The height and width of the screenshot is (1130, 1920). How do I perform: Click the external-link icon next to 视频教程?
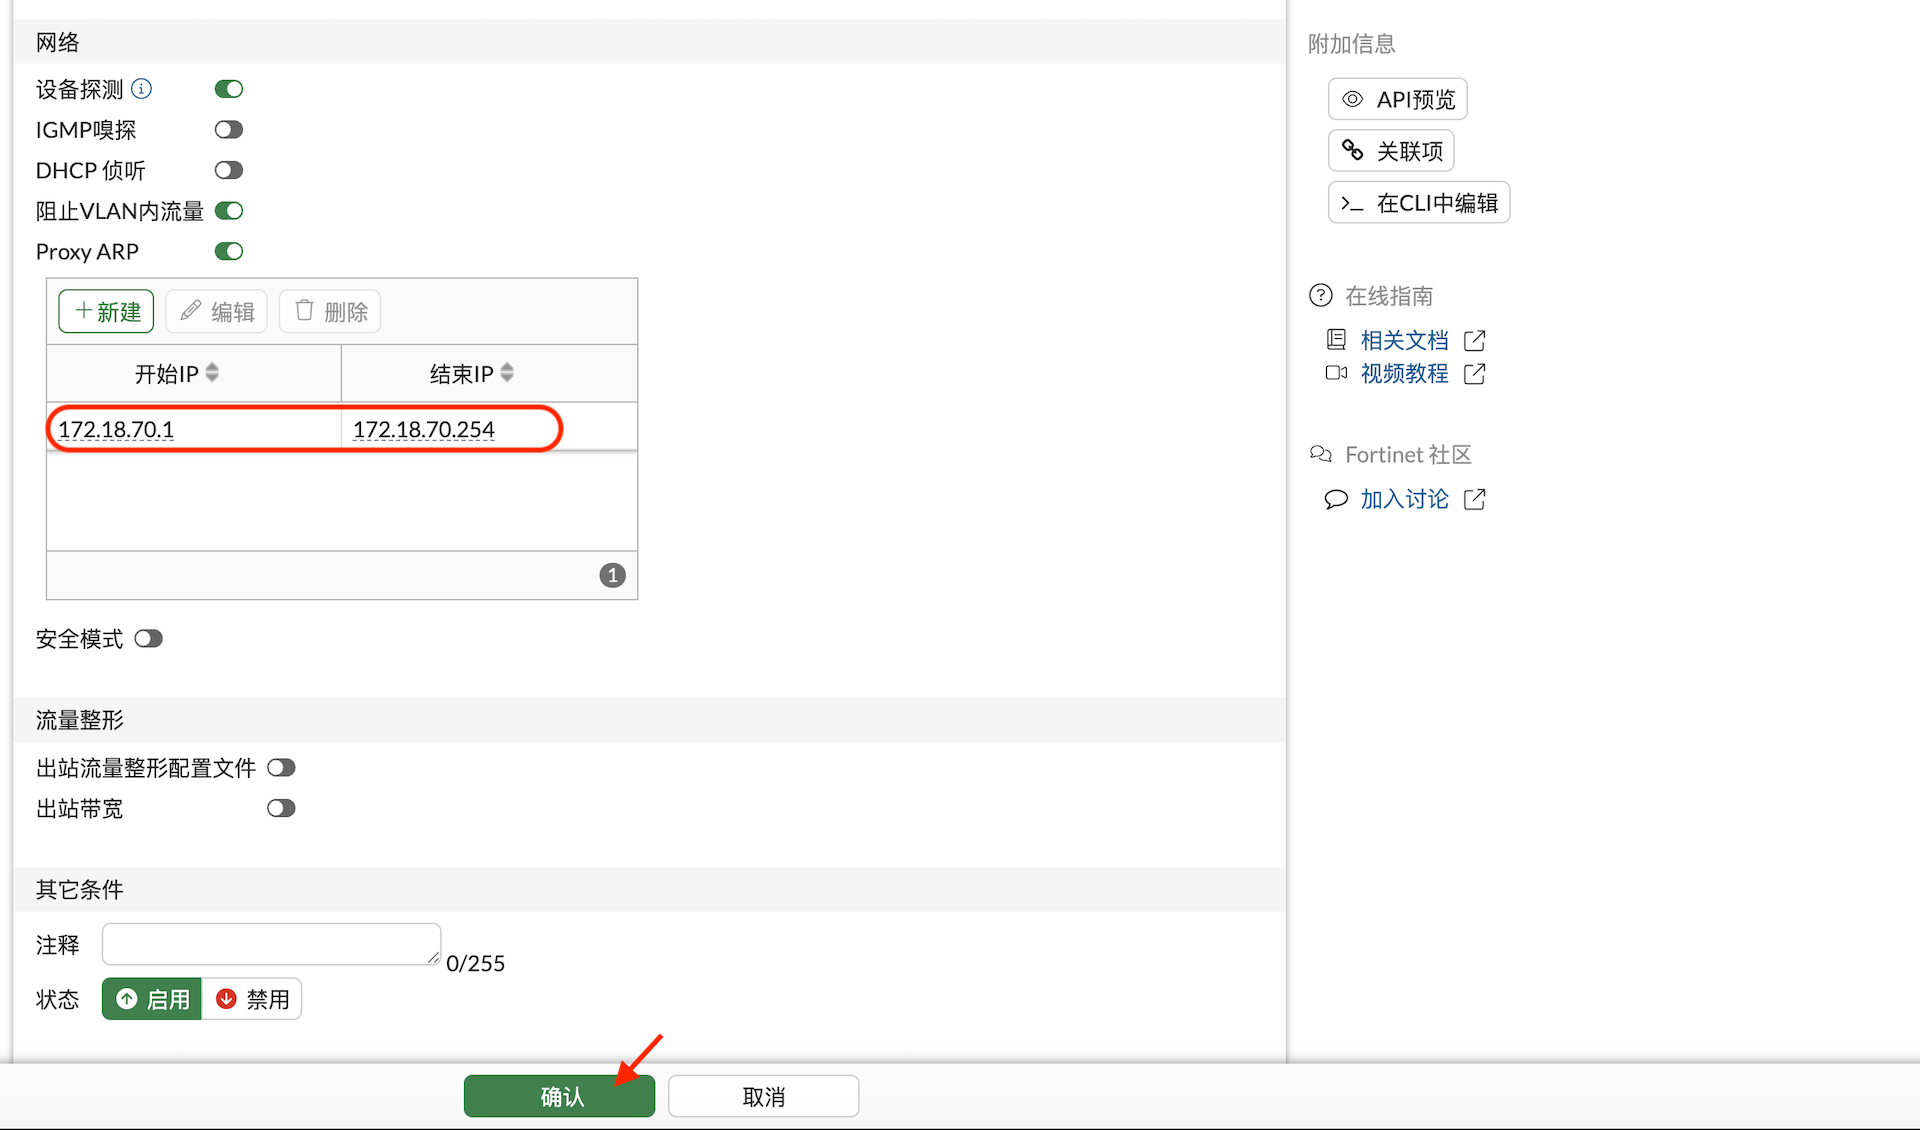1474,373
